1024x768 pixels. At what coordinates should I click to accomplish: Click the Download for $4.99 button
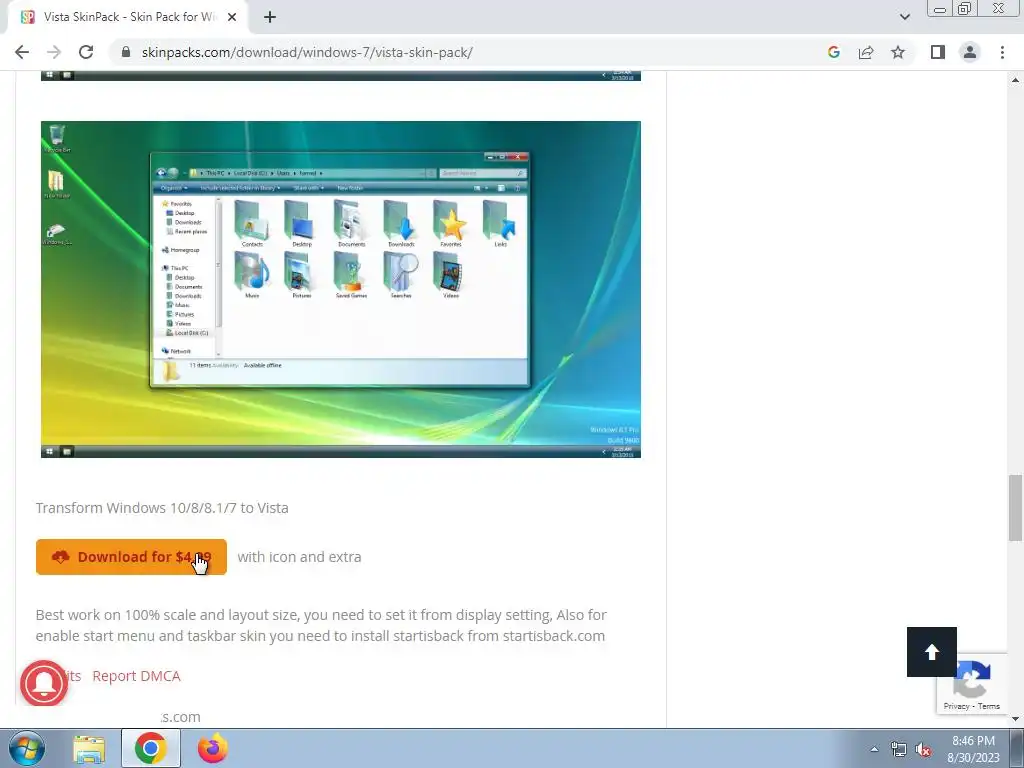(x=131, y=557)
